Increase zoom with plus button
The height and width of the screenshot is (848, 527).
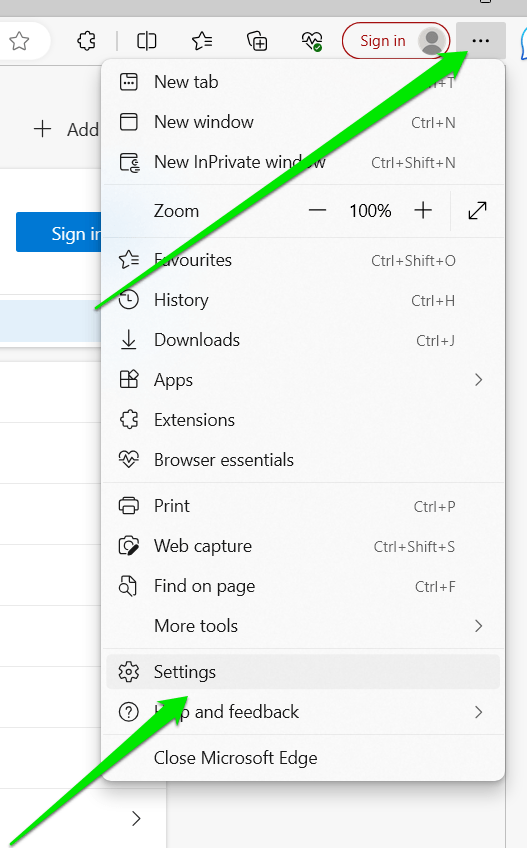423,210
